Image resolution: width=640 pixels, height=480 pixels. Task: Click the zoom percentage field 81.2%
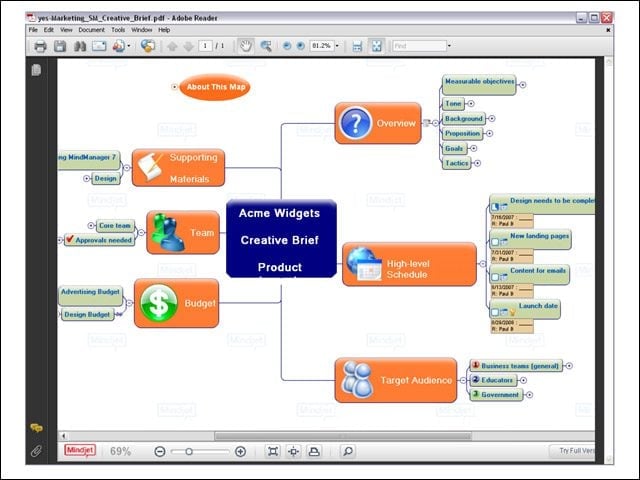[x=322, y=46]
